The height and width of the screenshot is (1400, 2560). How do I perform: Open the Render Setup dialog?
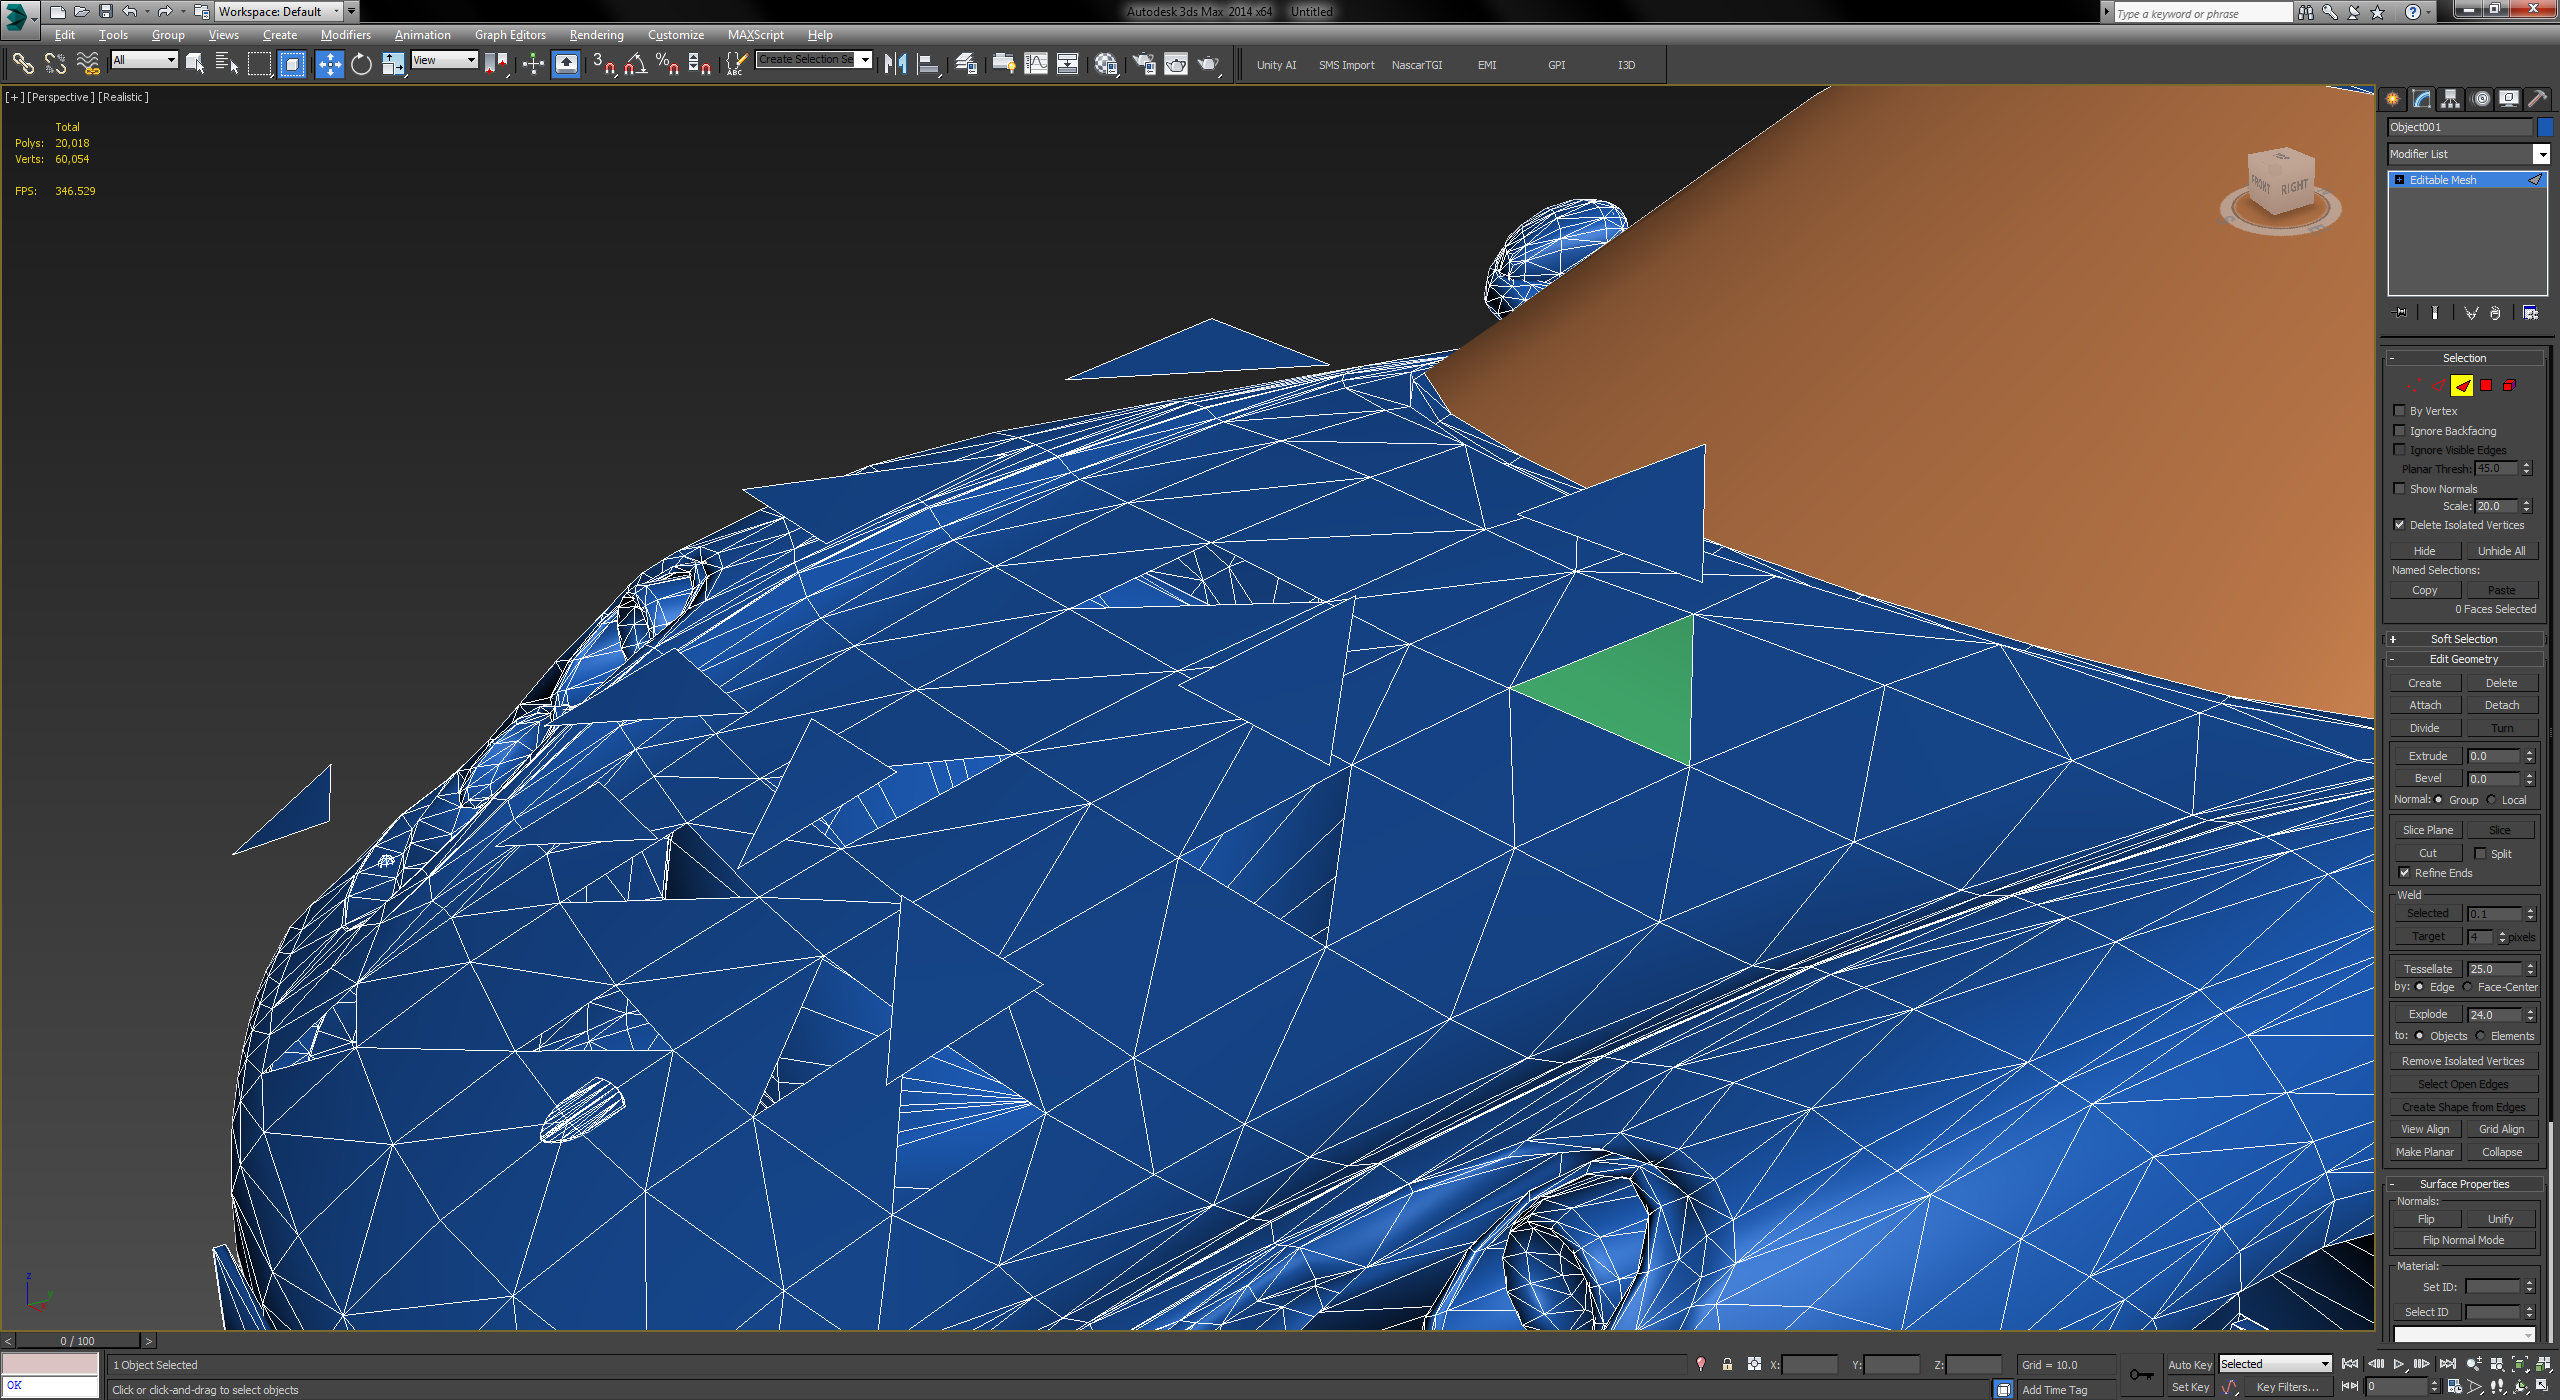(x=1144, y=64)
